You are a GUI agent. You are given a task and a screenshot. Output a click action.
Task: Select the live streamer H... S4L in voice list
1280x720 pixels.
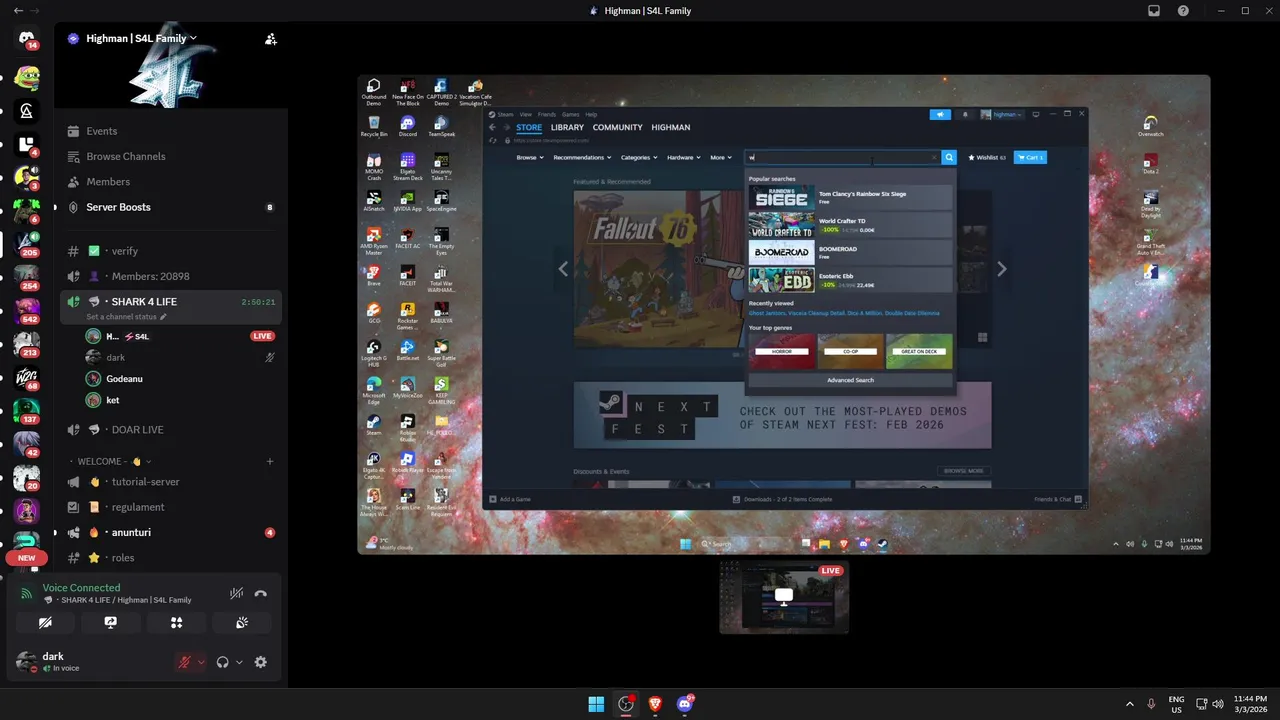click(180, 336)
